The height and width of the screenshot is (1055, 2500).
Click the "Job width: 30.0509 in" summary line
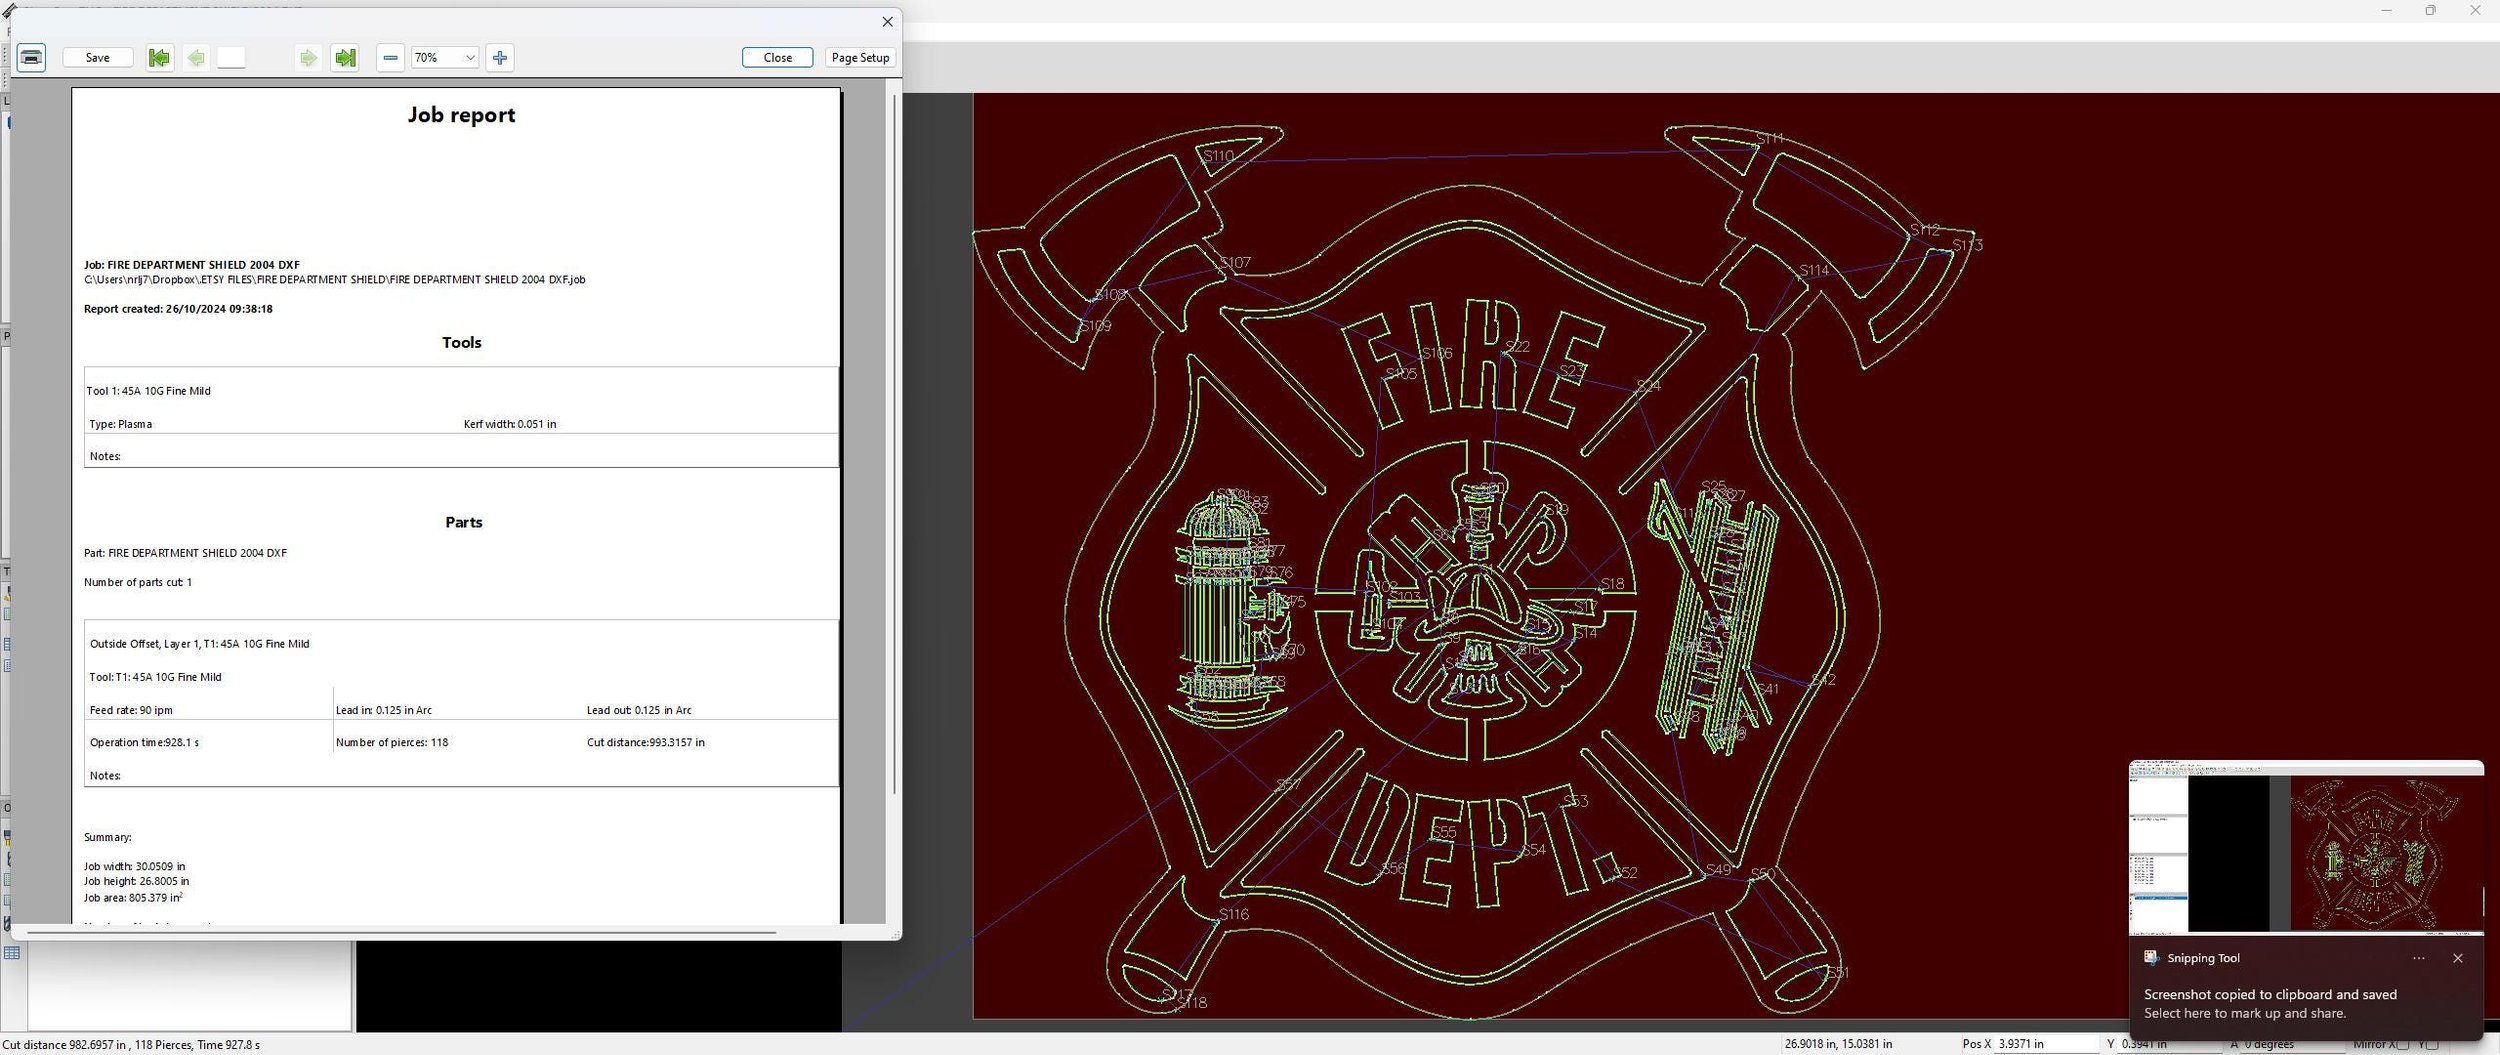pos(134,866)
